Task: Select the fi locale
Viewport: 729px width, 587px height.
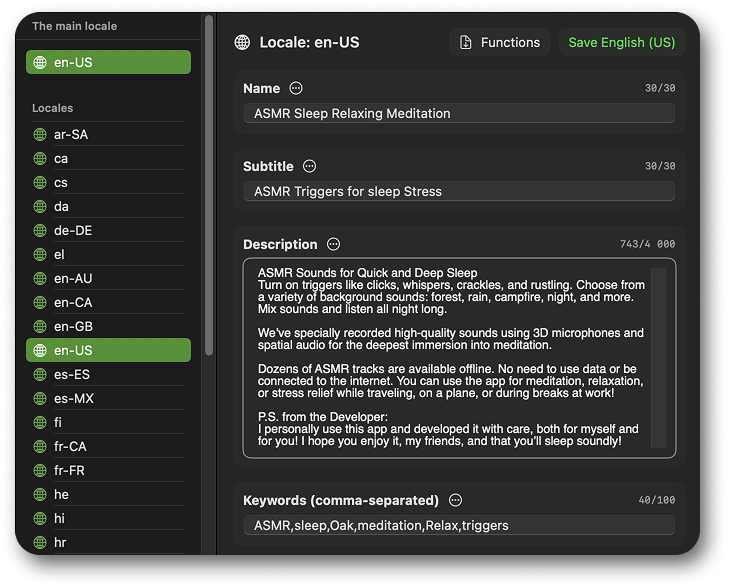Action: [x=108, y=422]
